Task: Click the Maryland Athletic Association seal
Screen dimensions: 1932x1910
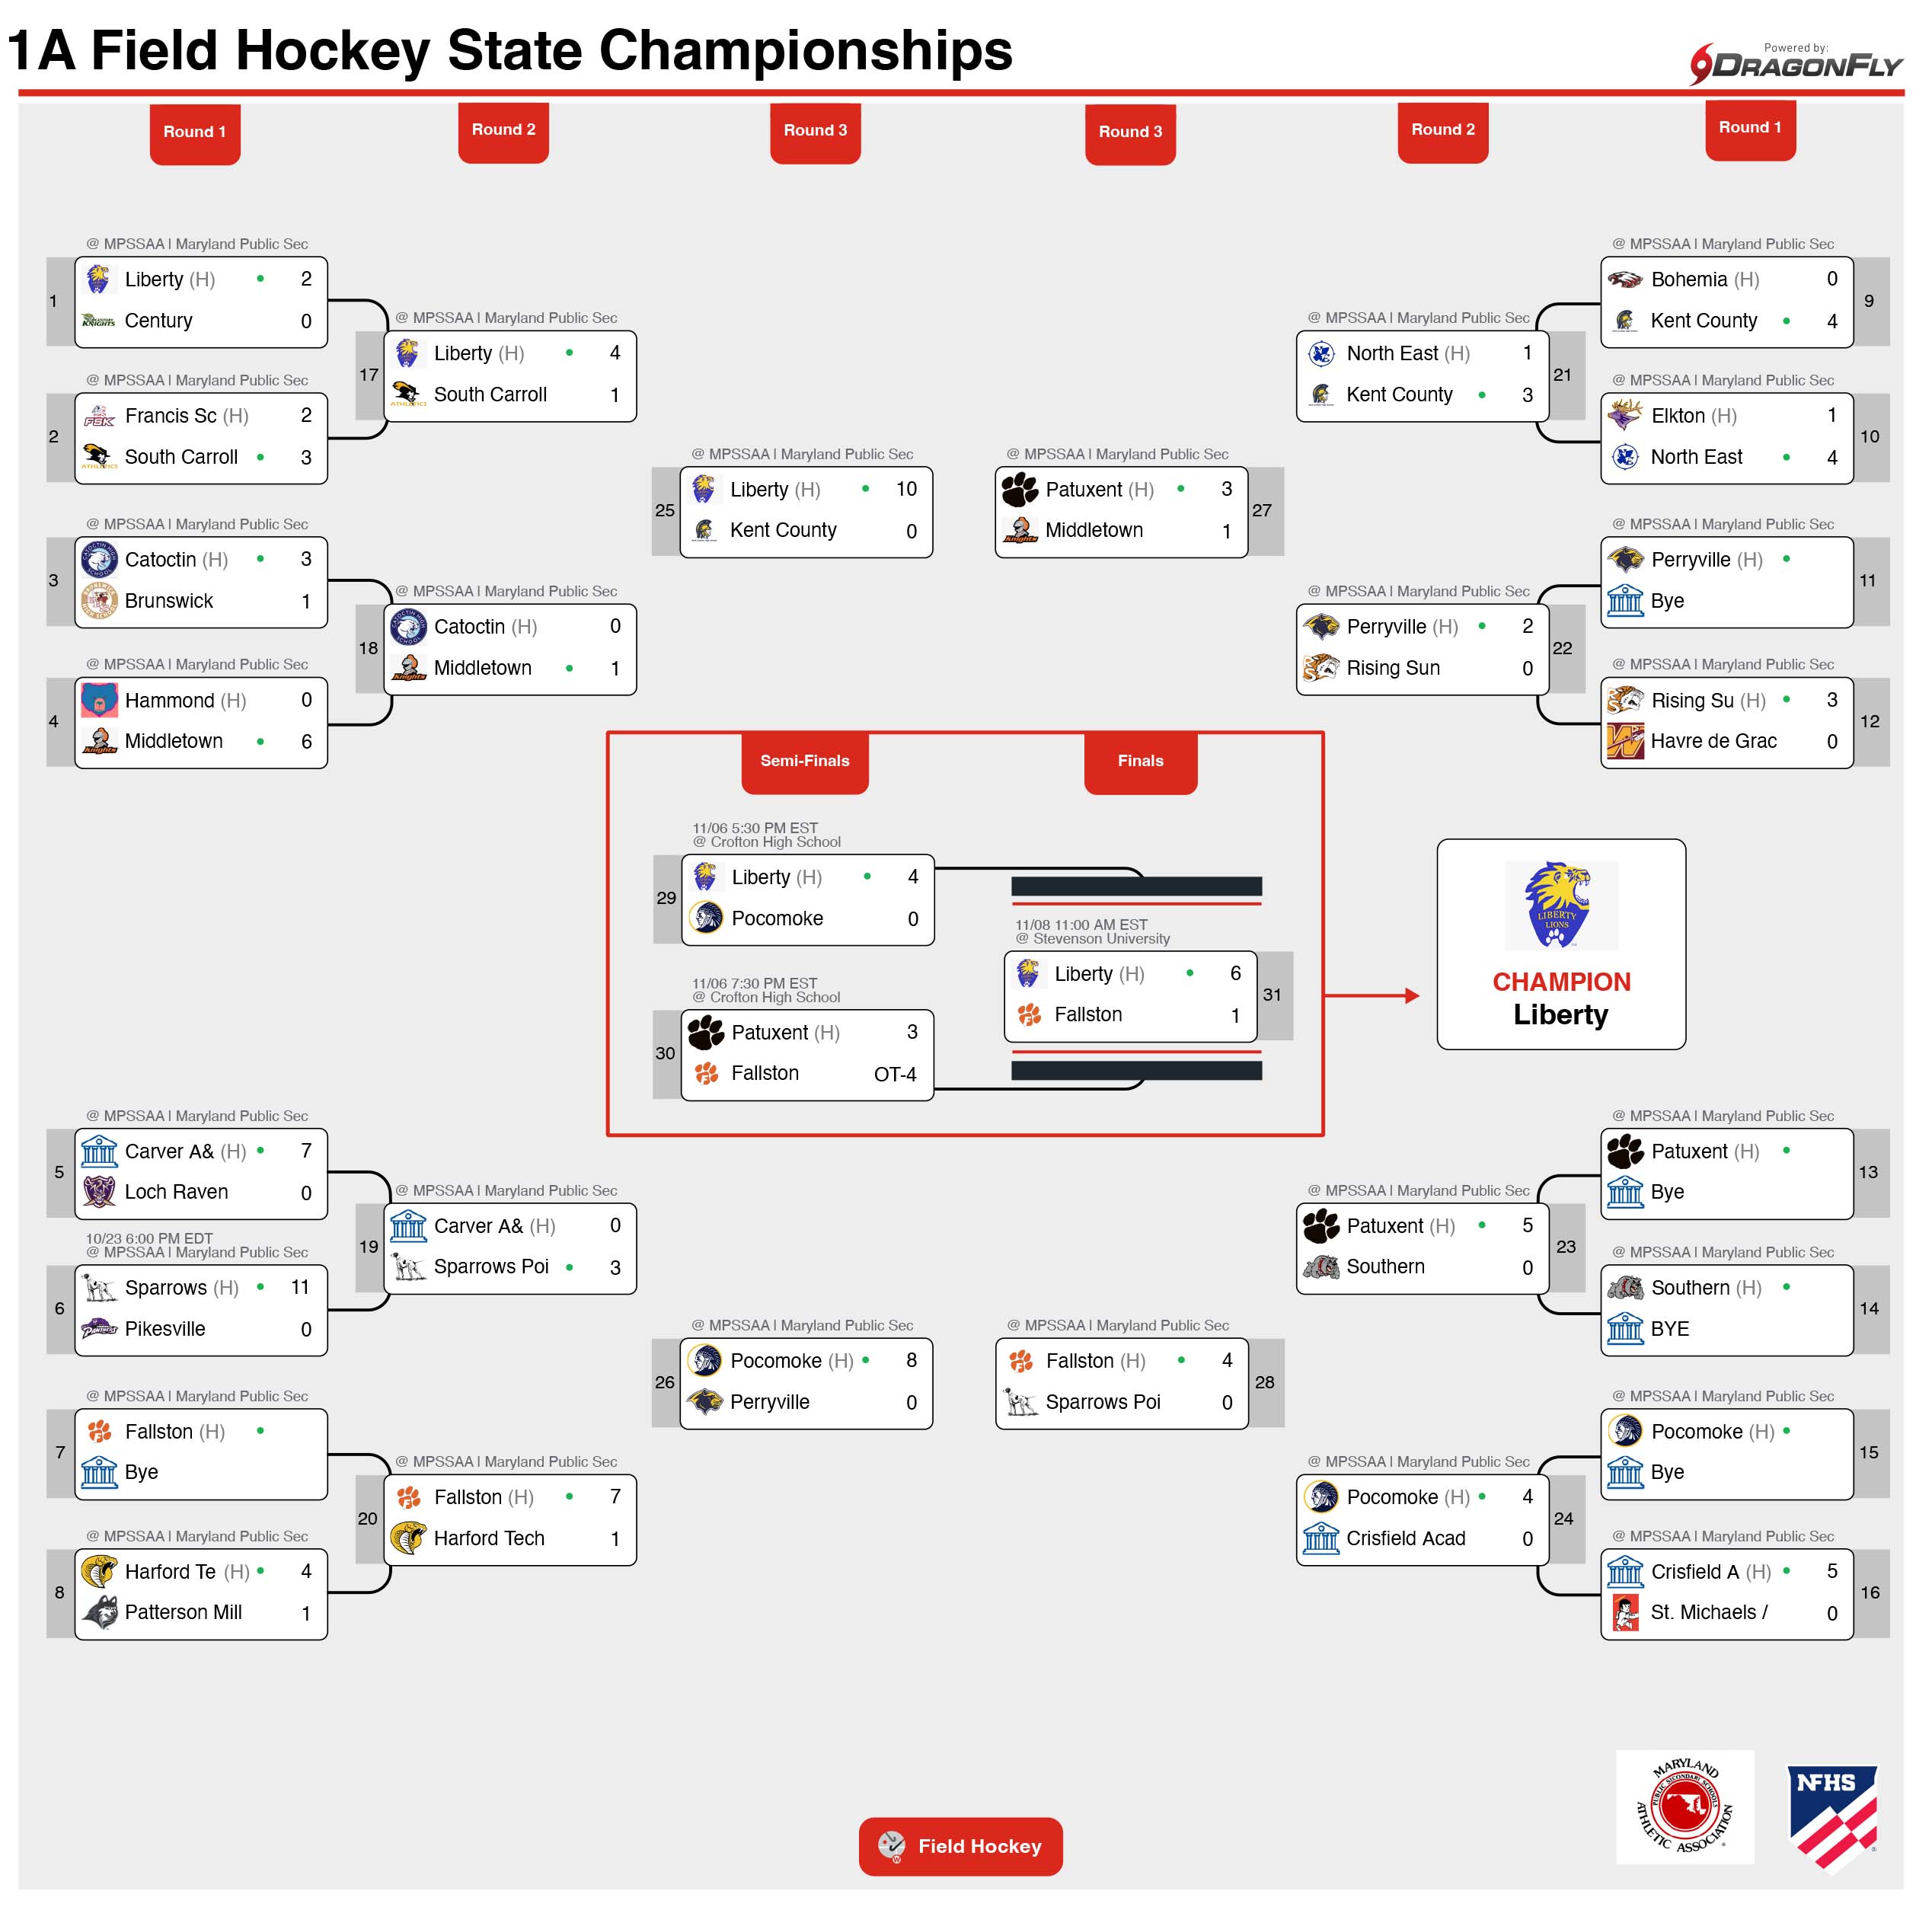Action: 1685,1807
